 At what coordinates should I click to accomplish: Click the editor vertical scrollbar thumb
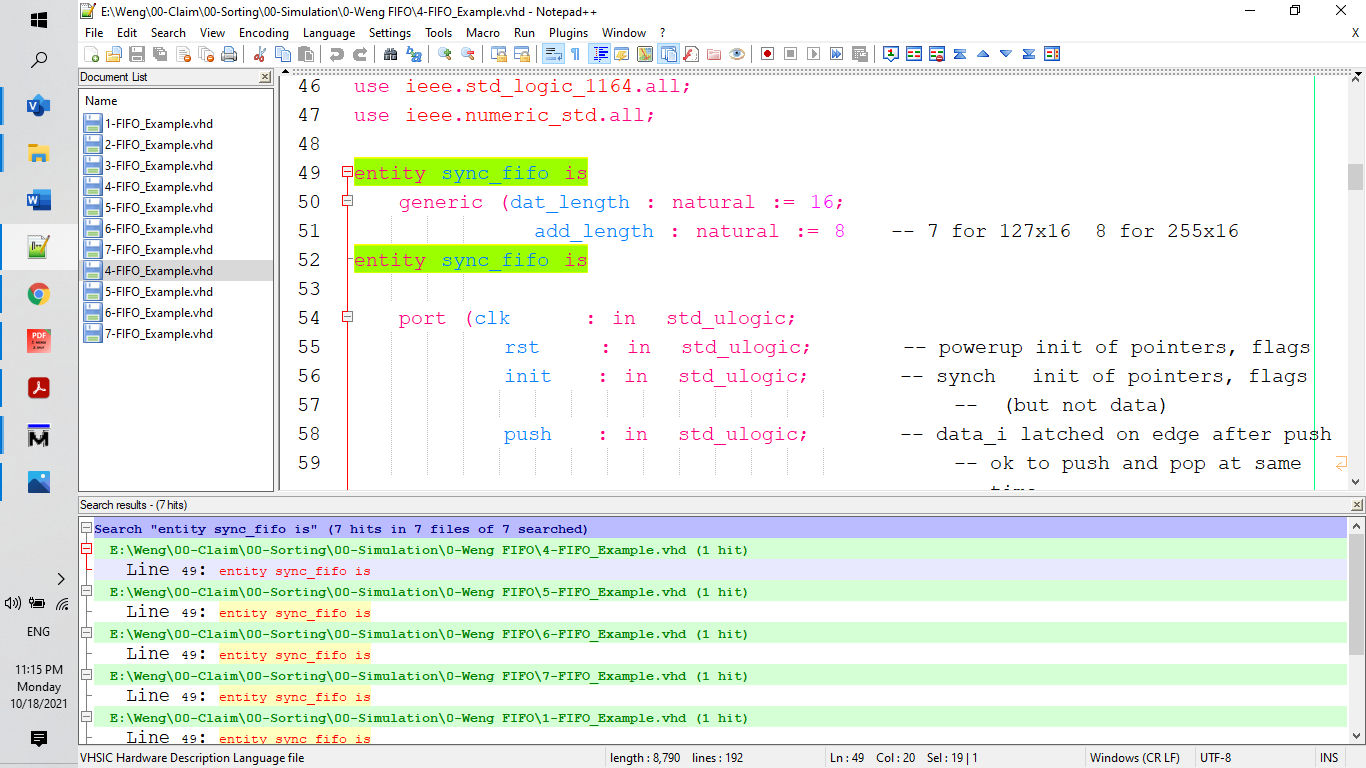[x=1356, y=177]
